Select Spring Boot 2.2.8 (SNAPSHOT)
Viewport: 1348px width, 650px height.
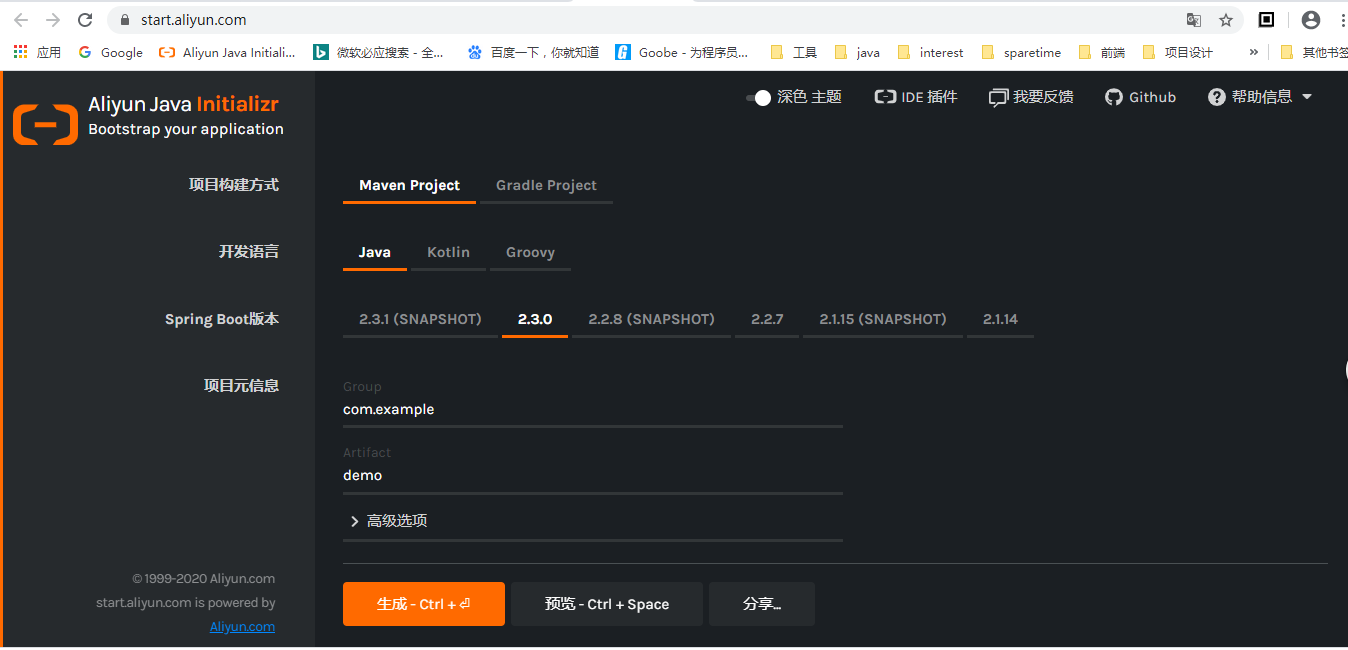[x=651, y=319]
